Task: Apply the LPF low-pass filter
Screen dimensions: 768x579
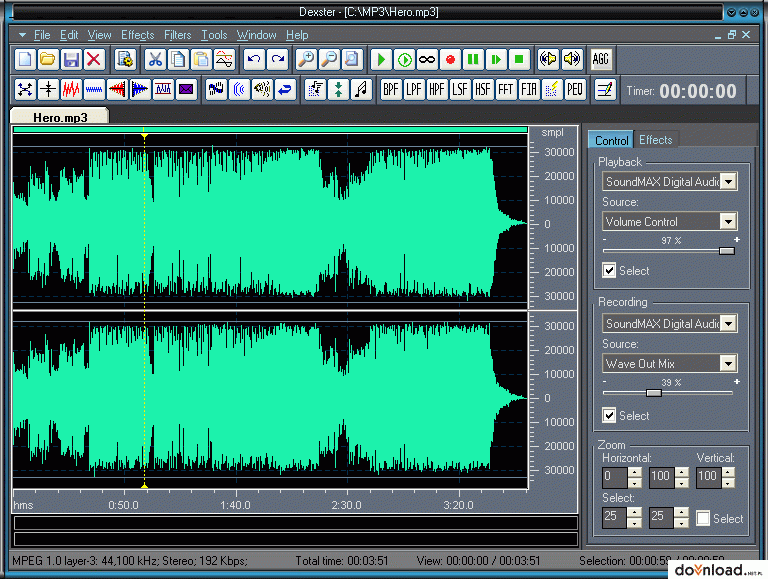Action: 413,90
